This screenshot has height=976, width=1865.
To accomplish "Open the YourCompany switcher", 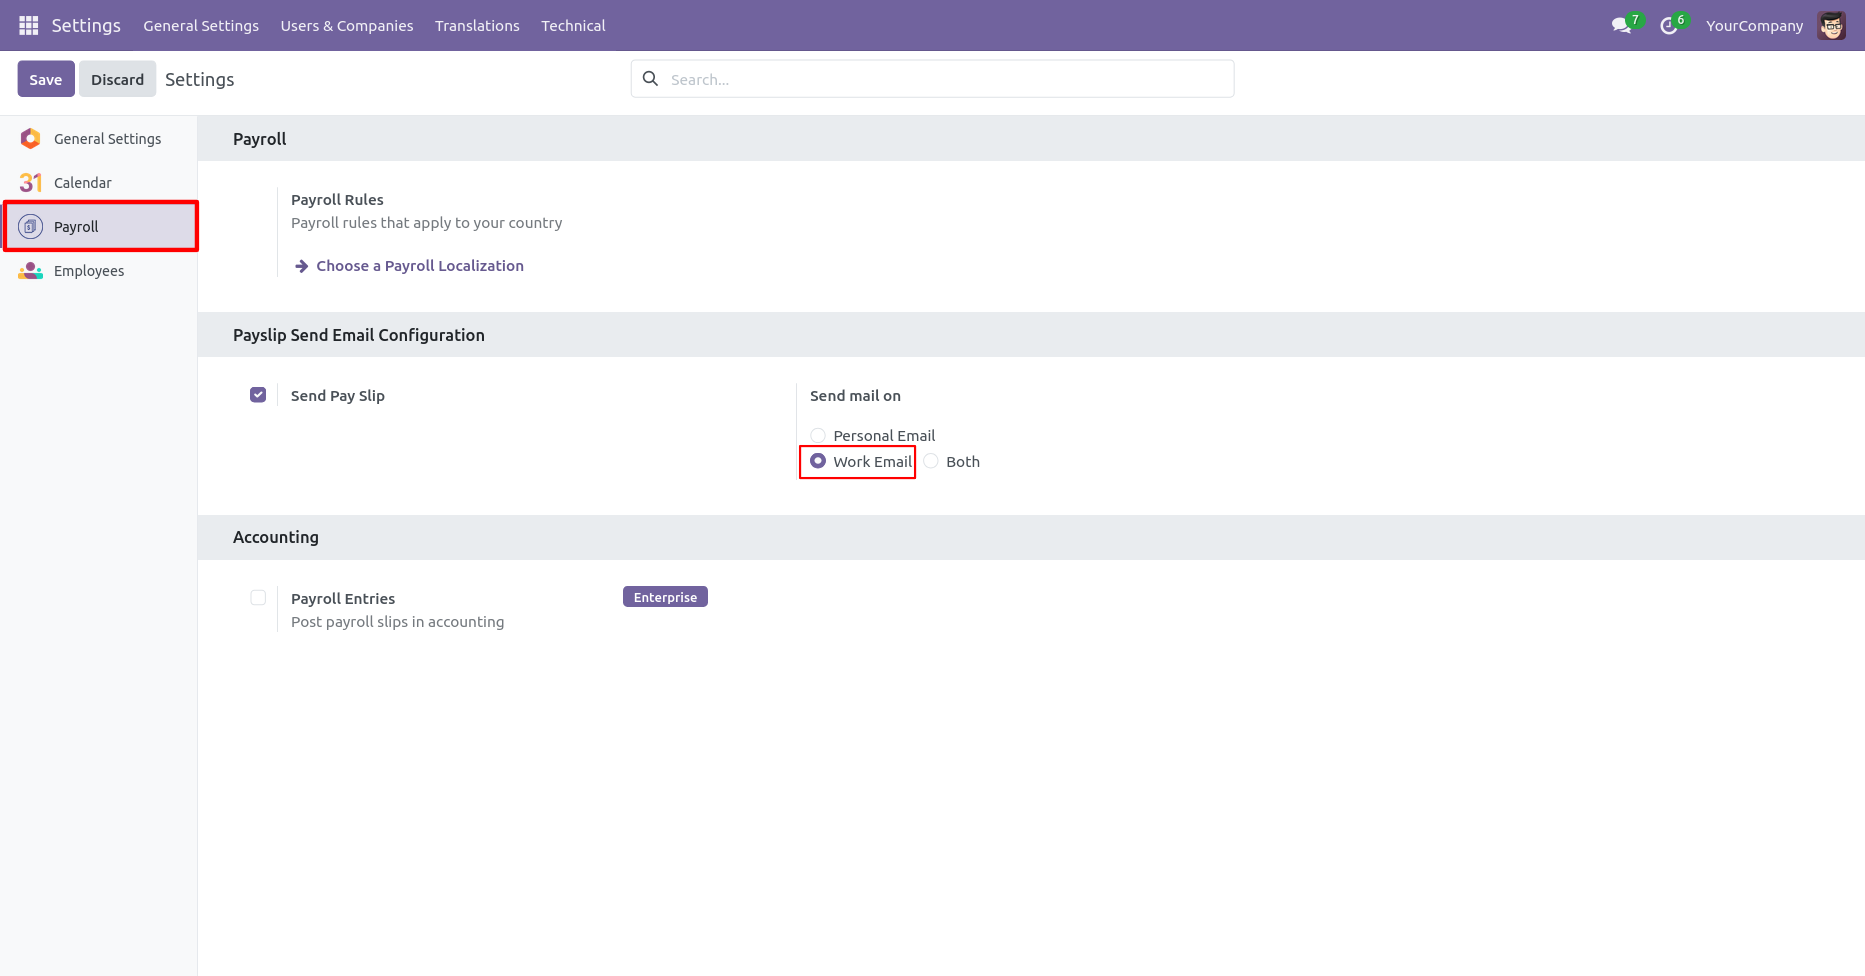I will [x=1754, y=26].
